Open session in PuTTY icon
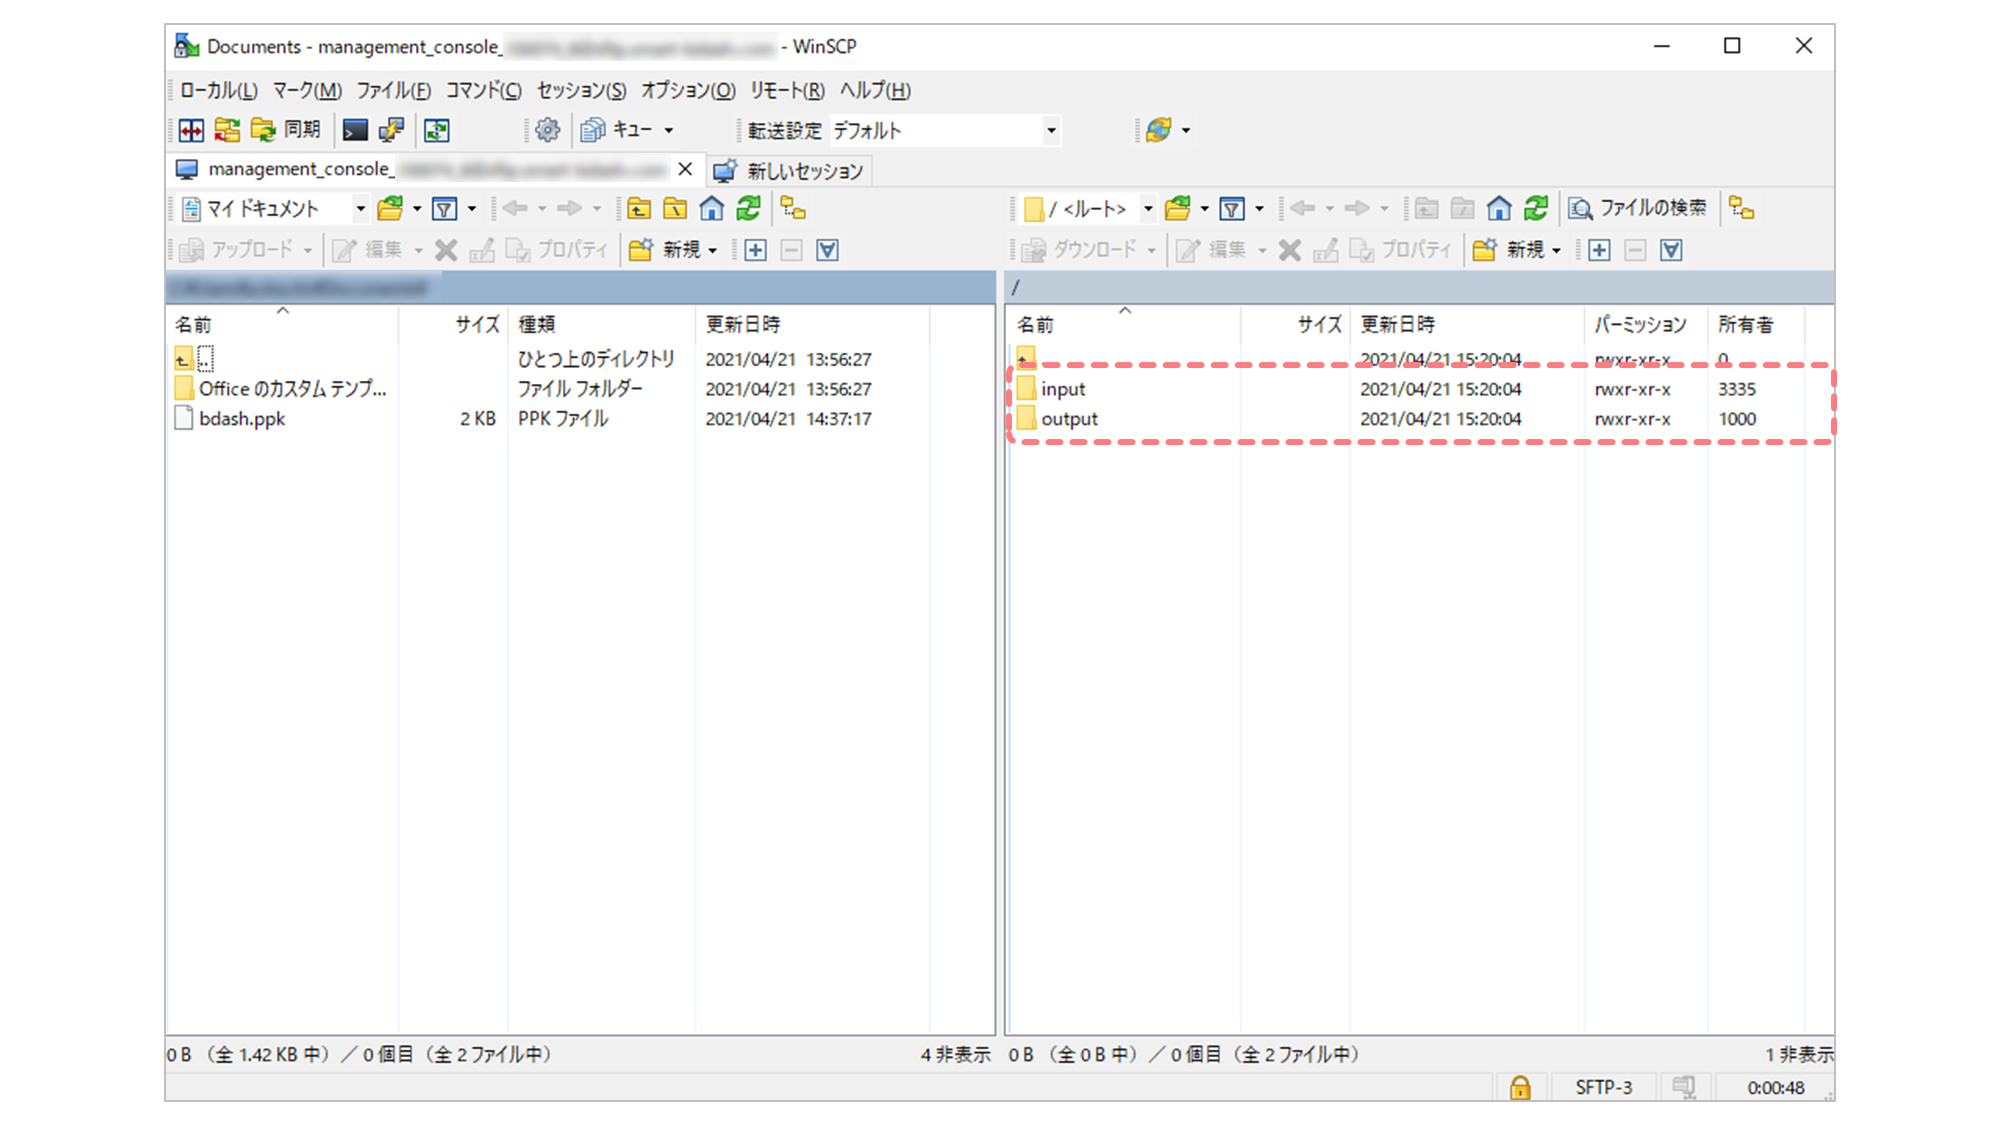The height and width of the screenshot is (1125, 2000). [x=392, y=130]
